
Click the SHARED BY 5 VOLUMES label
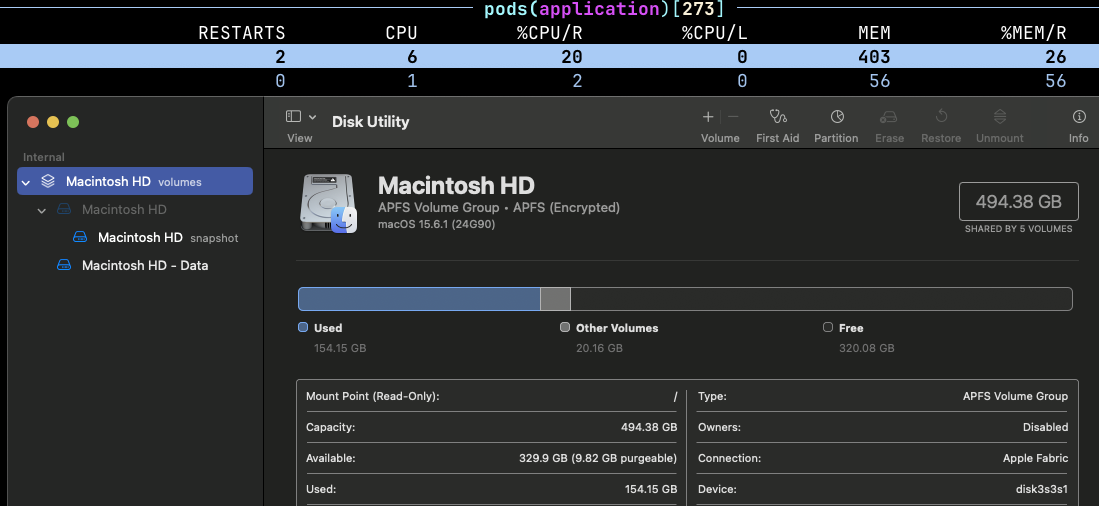point(1018,228)
